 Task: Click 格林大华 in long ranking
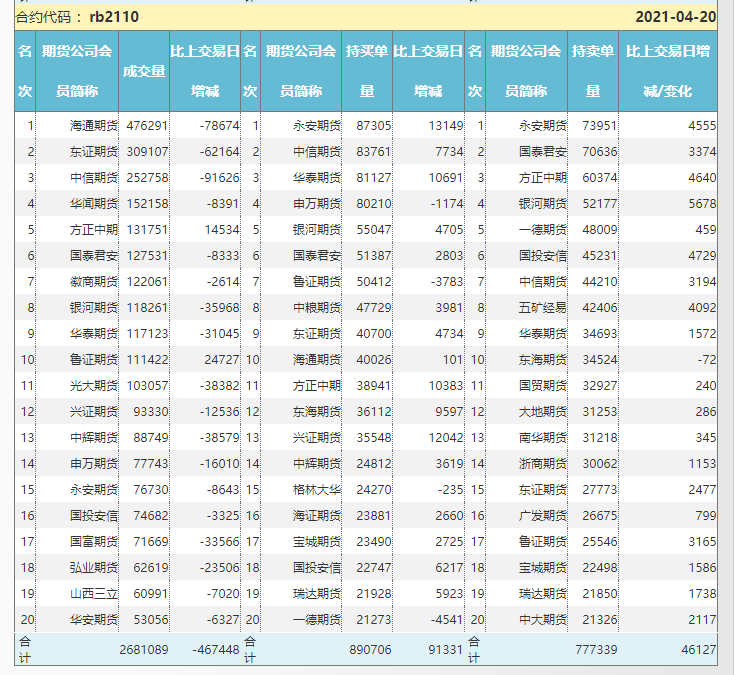pos(317,490)
